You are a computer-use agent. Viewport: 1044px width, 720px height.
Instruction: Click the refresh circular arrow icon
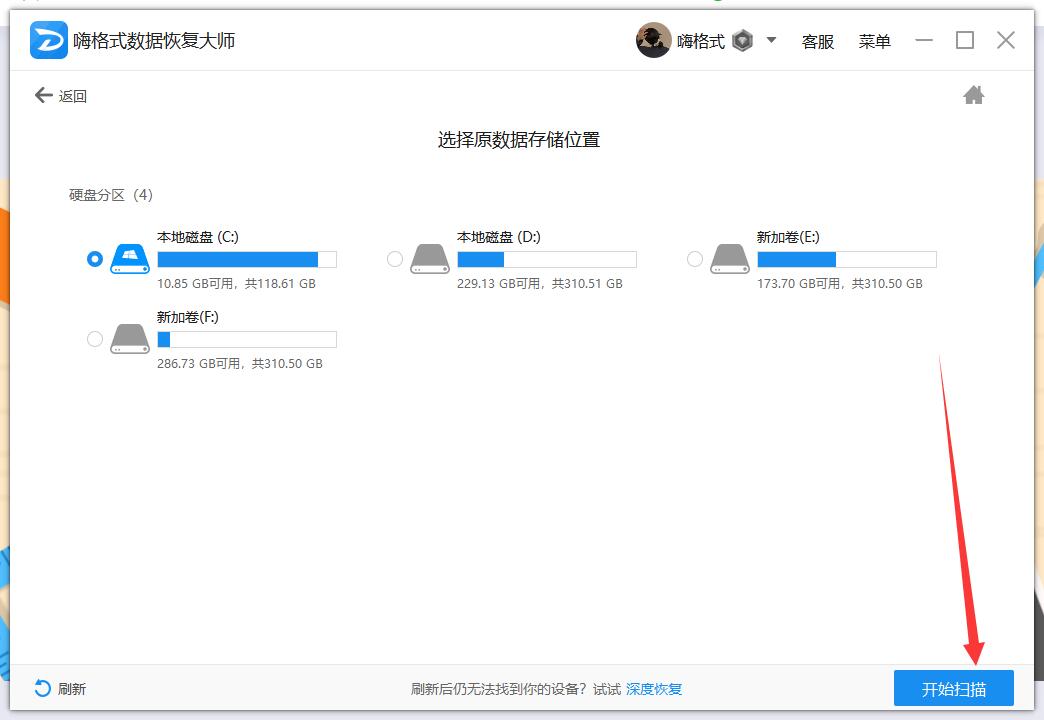(x=42, y=689)
